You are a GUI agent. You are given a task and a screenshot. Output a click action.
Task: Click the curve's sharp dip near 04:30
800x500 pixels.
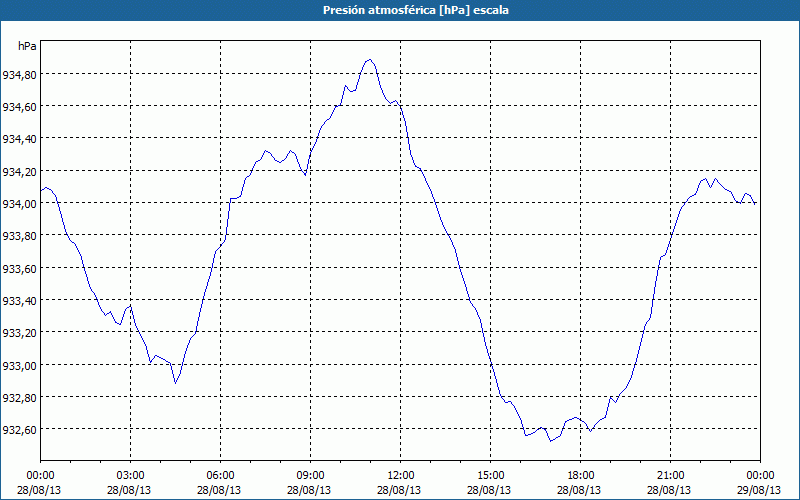tap(176, 383)
